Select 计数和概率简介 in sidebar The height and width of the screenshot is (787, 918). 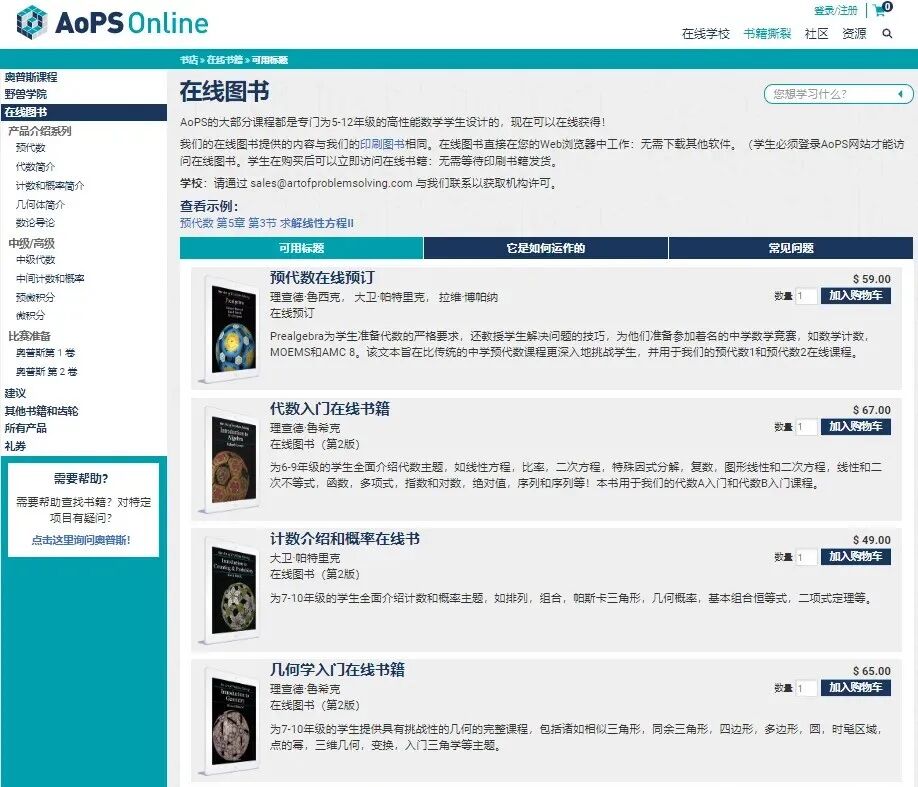[x=50, y=186]
